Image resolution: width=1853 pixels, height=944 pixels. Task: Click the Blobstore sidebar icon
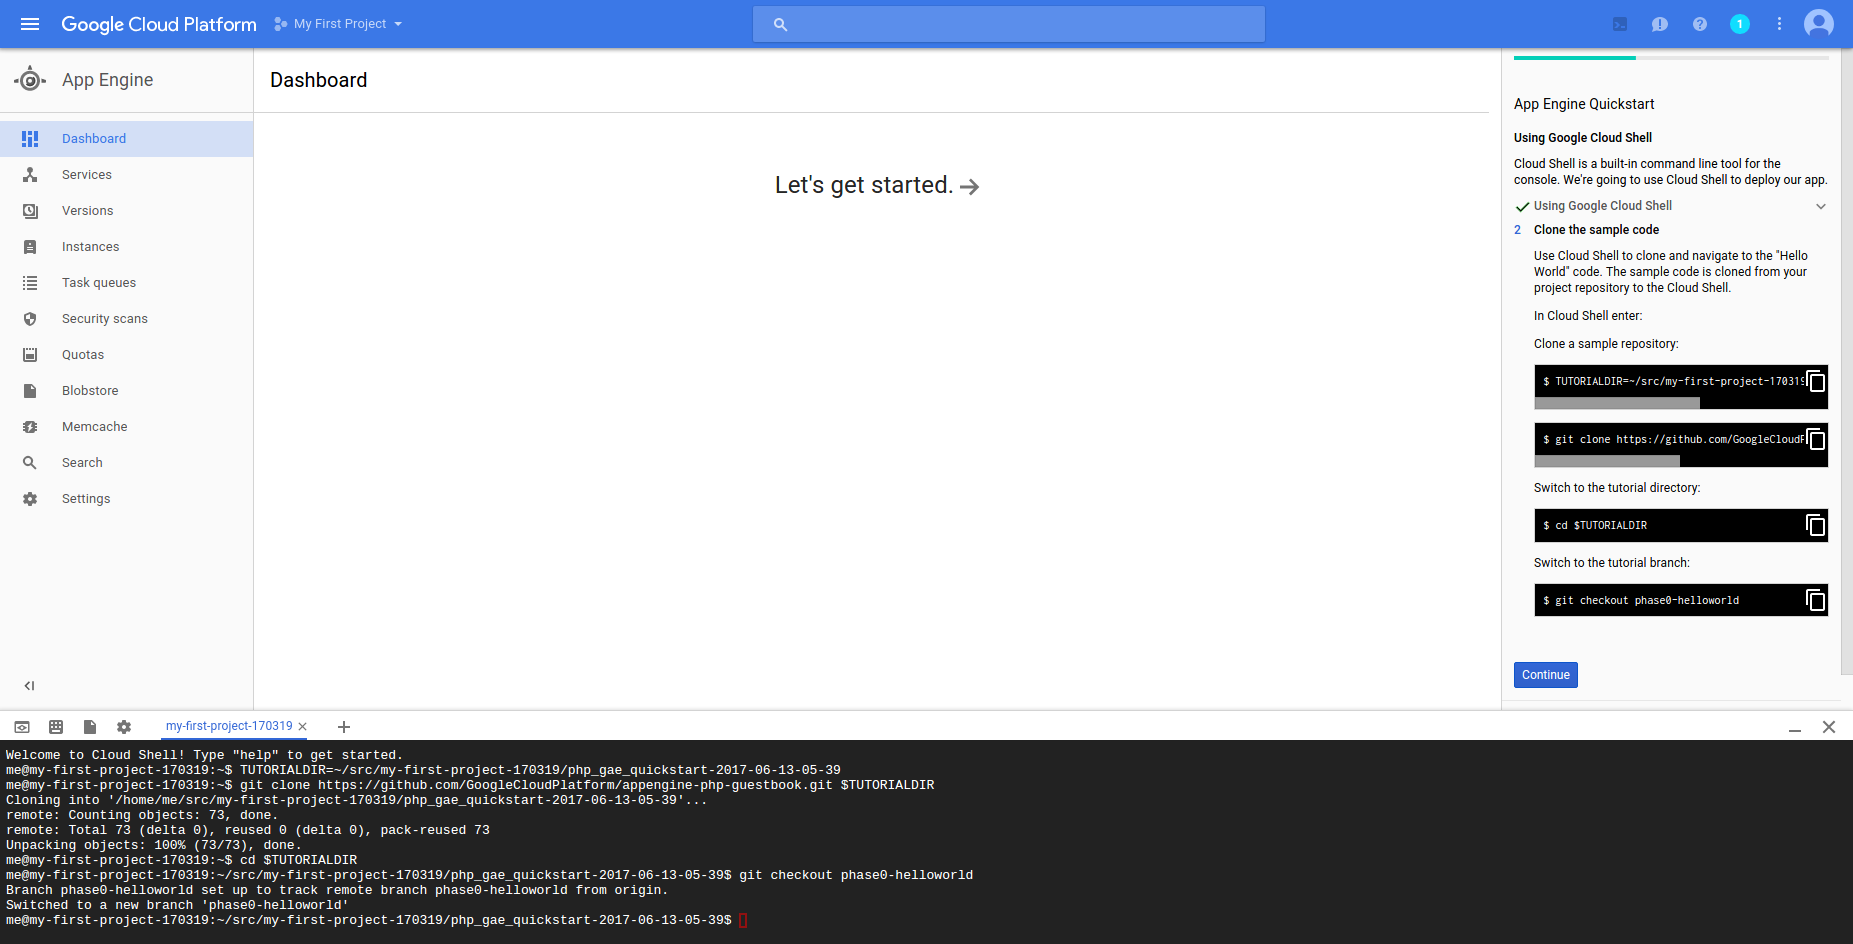[x=30, y=391]
